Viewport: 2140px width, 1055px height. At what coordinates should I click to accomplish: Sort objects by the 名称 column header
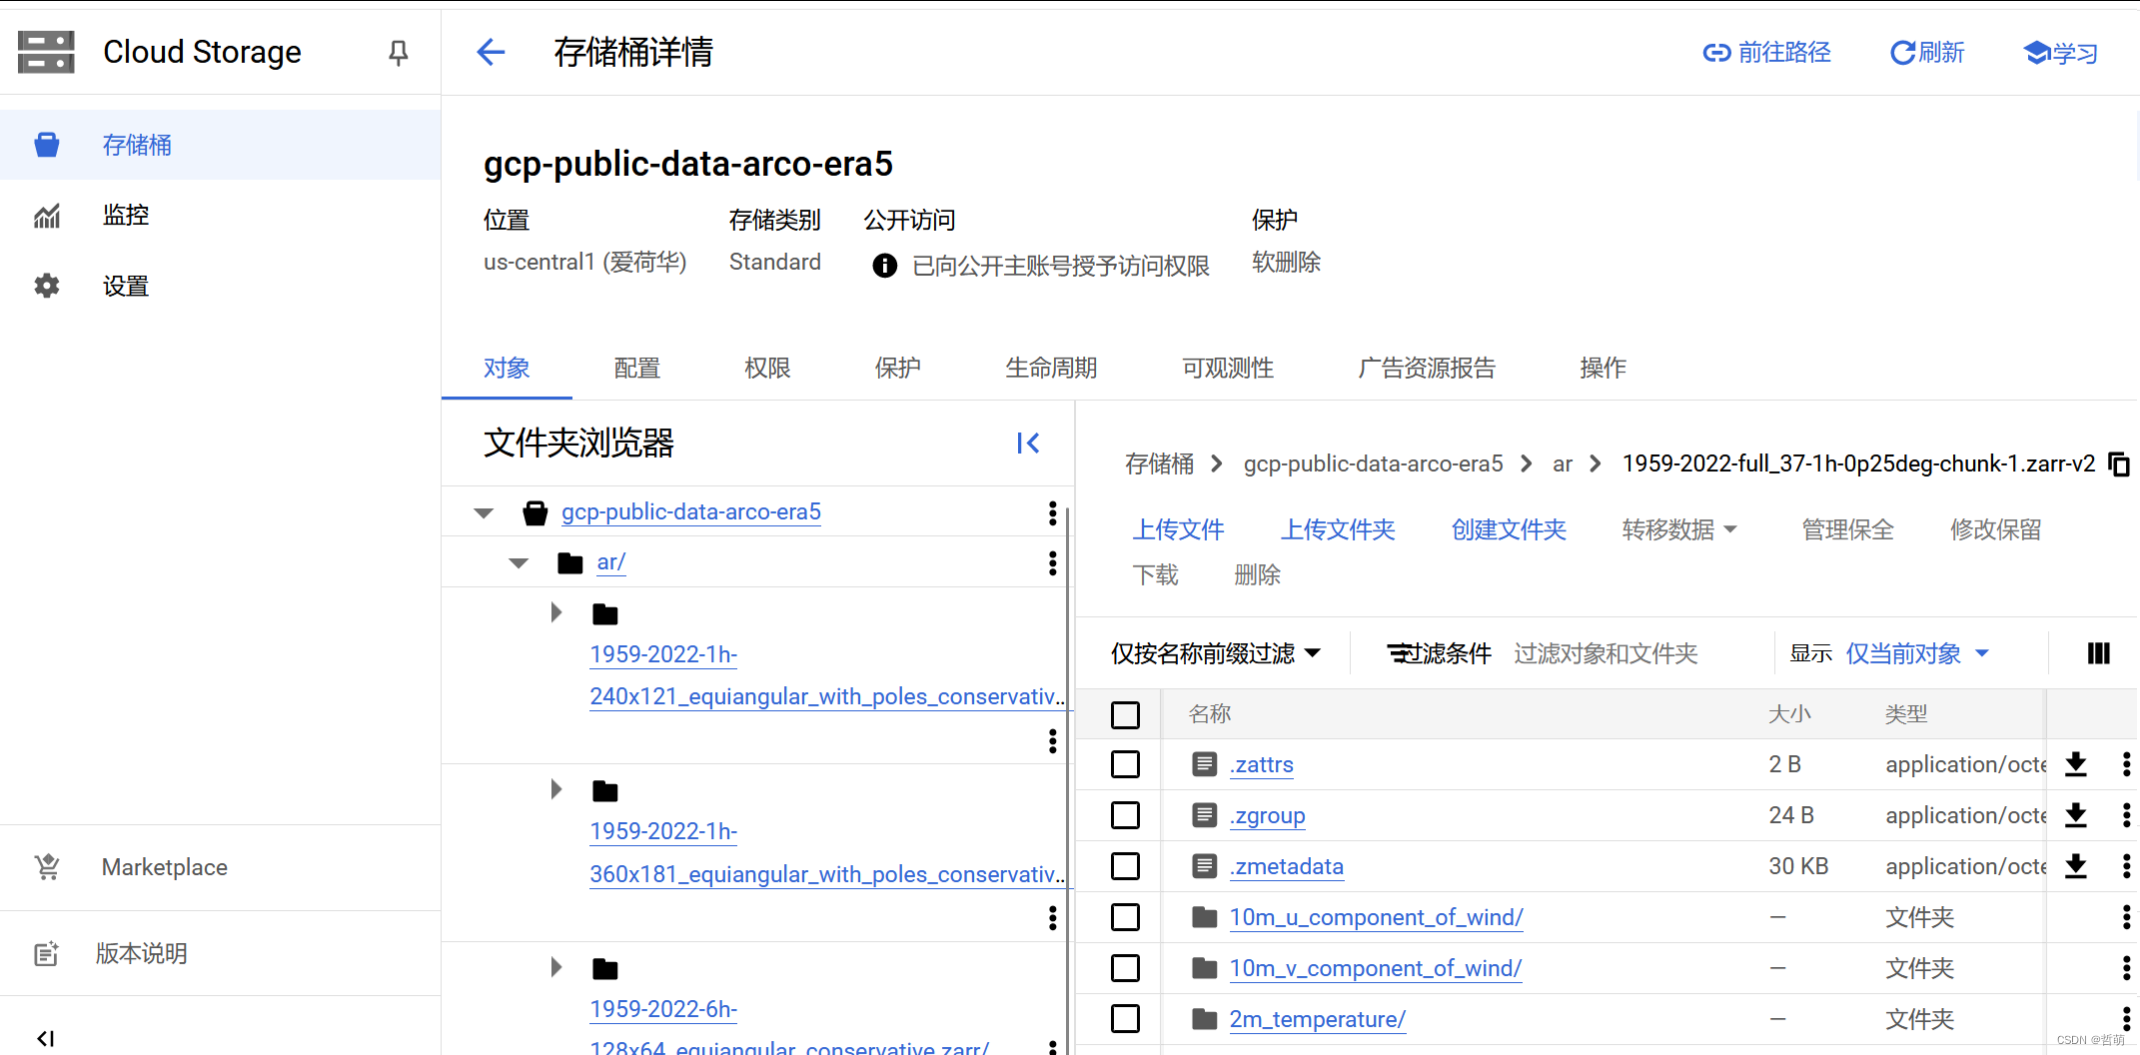pyautogui.click(x=1209, y=714)
